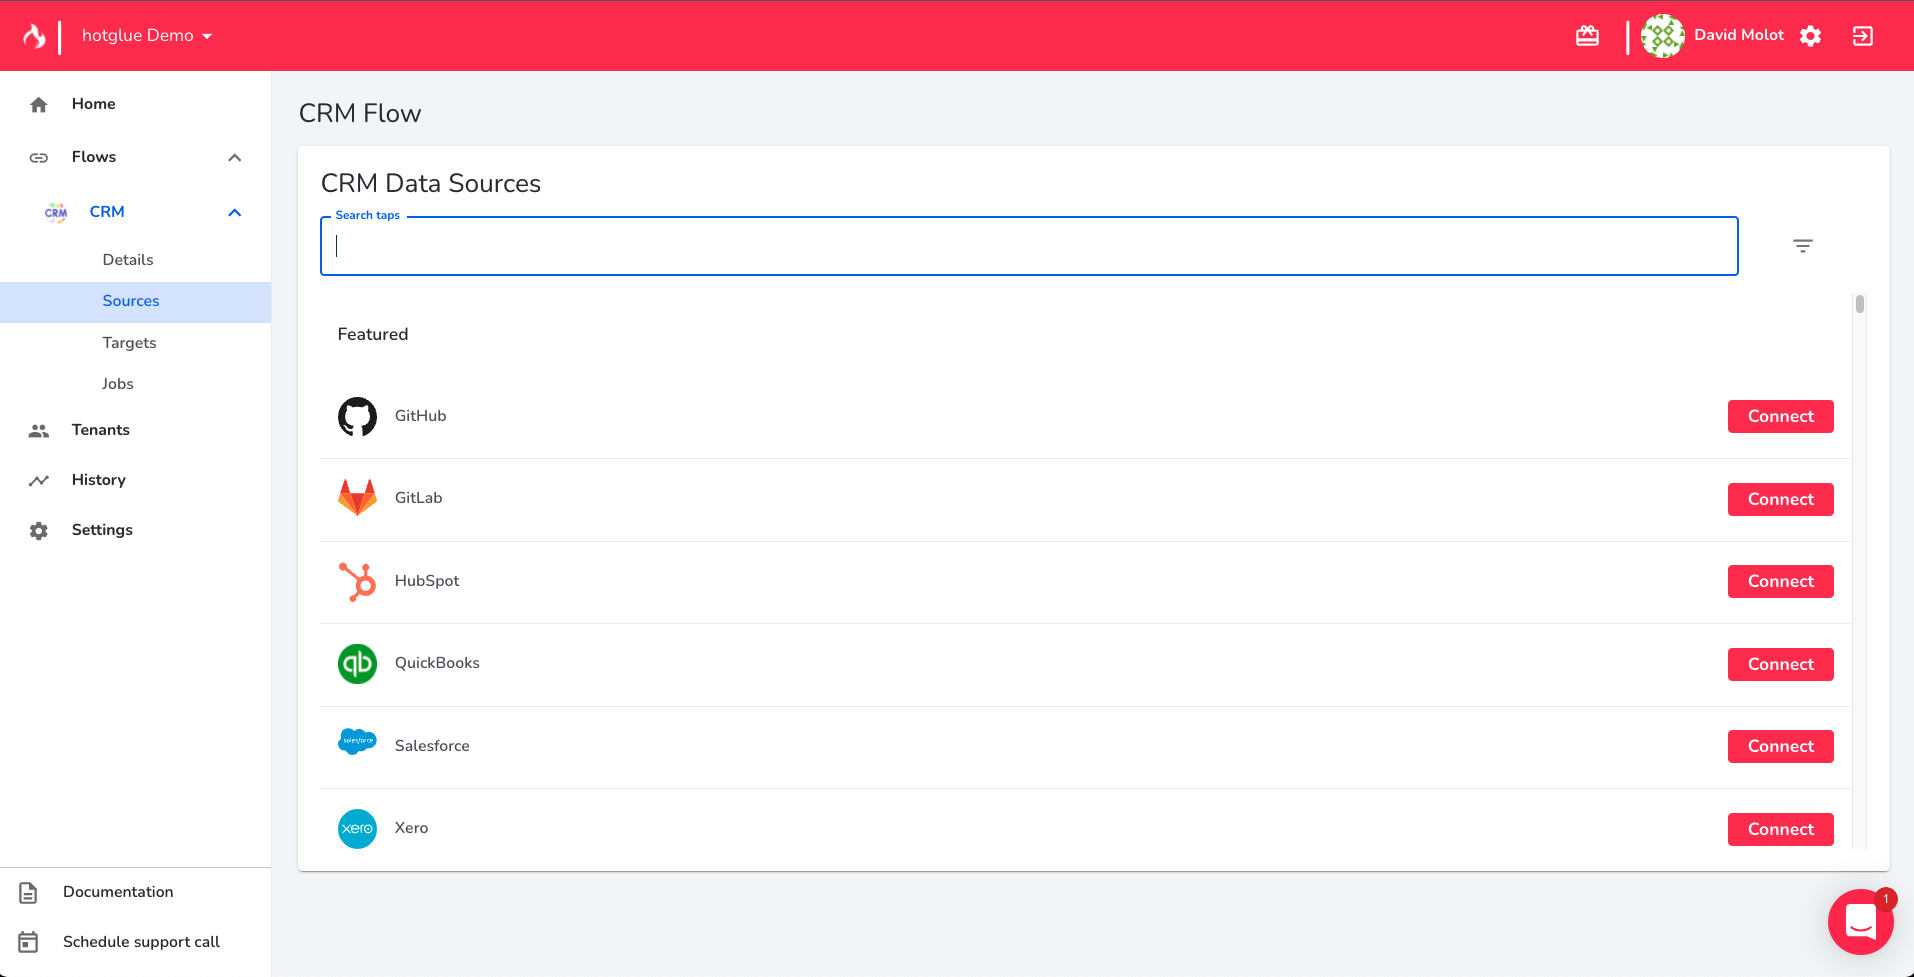Focus the Search taps input field

[x=1029, y=246]
